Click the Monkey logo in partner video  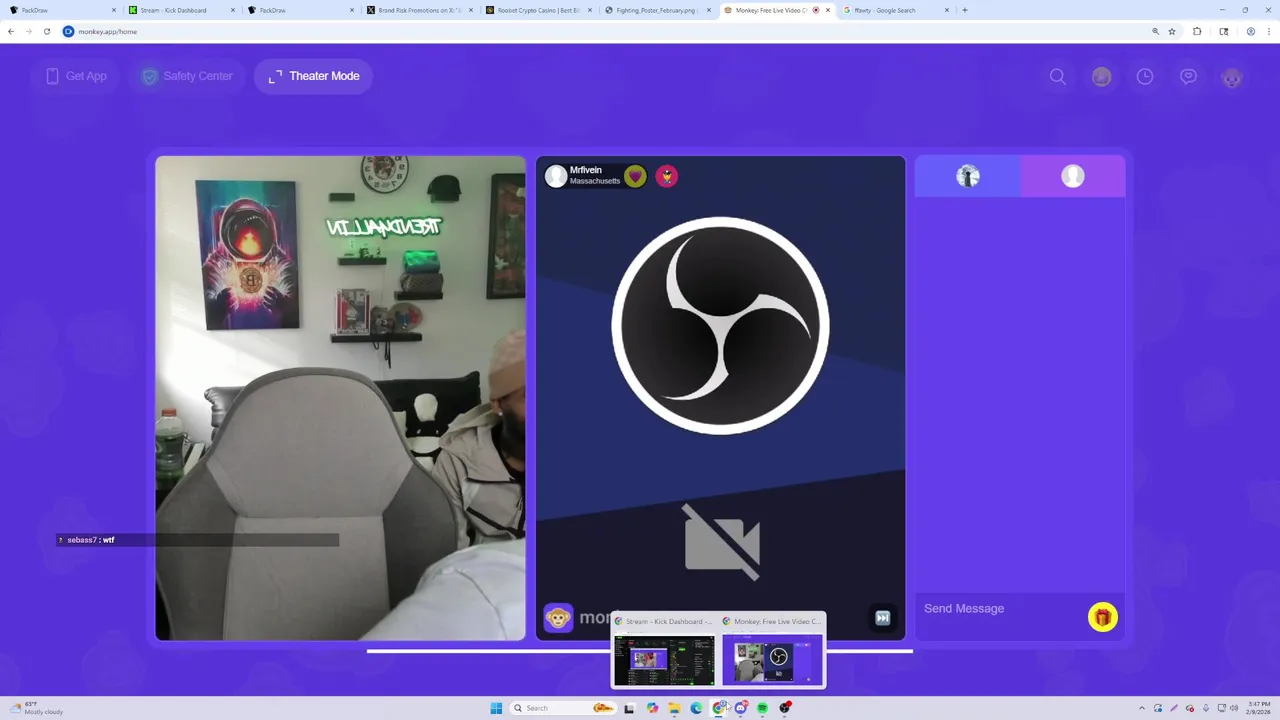[558, 618]
